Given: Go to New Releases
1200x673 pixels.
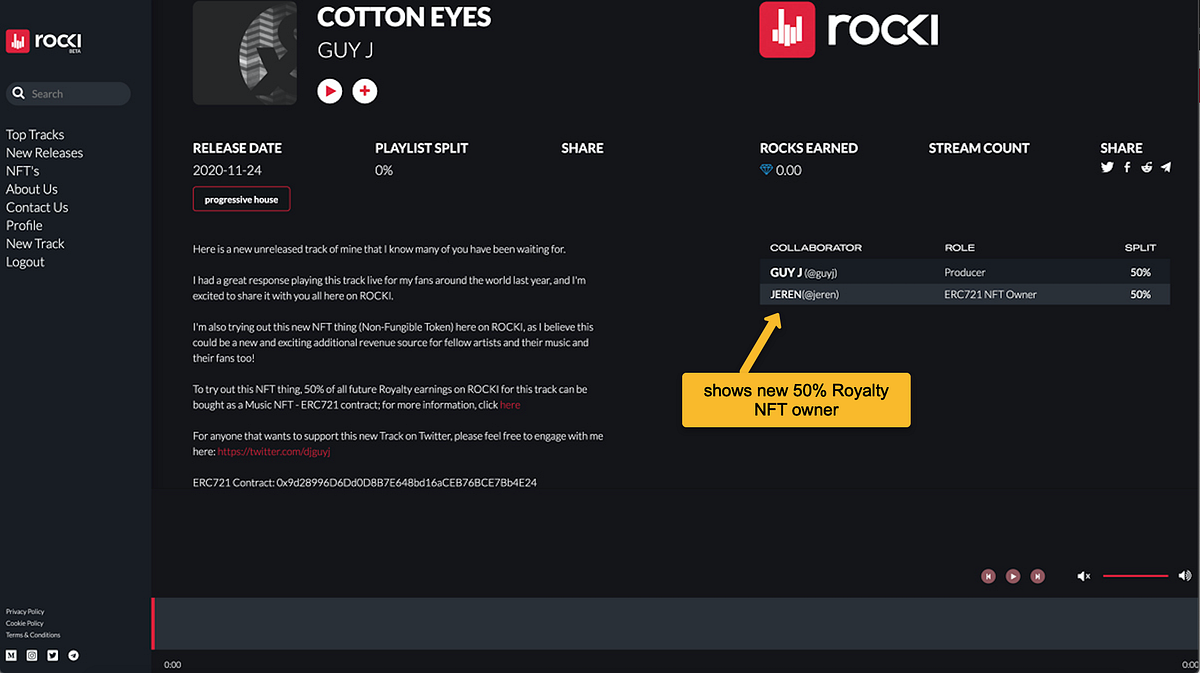Looking at the screenshot, I should click(x=44, y=153).
